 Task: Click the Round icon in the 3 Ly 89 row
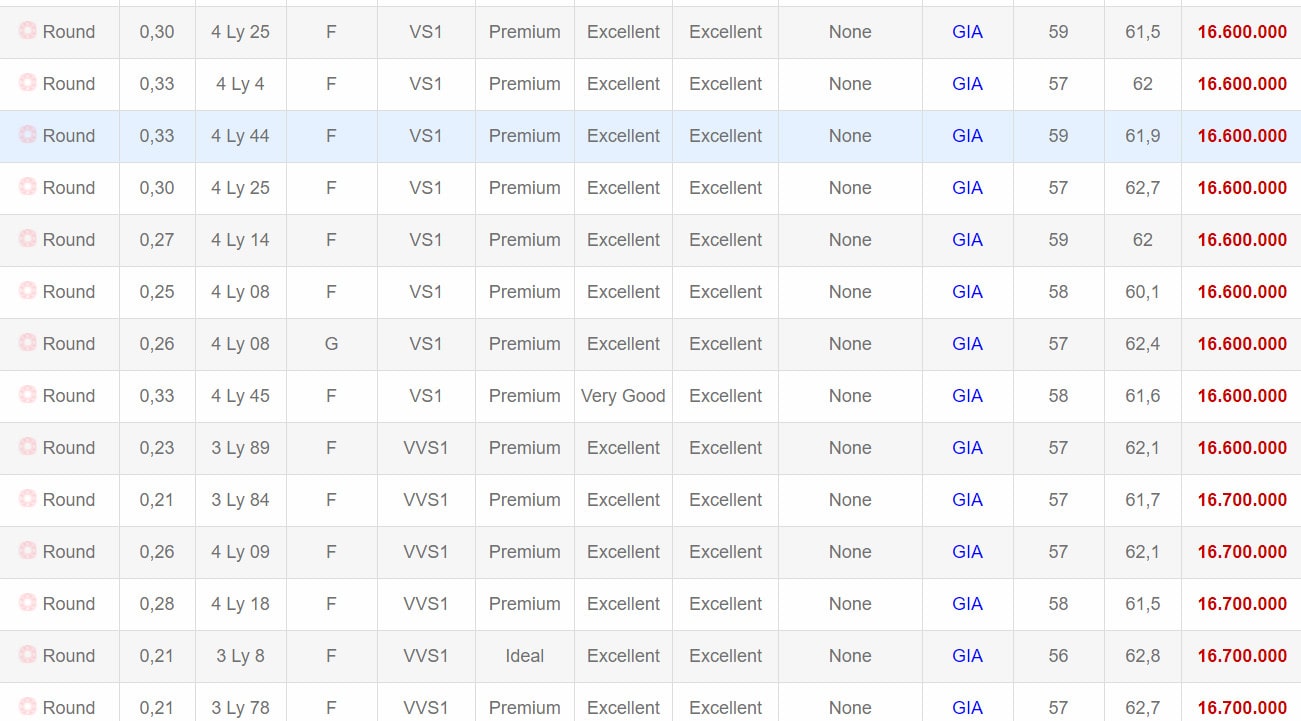click(x=28, y=446)
